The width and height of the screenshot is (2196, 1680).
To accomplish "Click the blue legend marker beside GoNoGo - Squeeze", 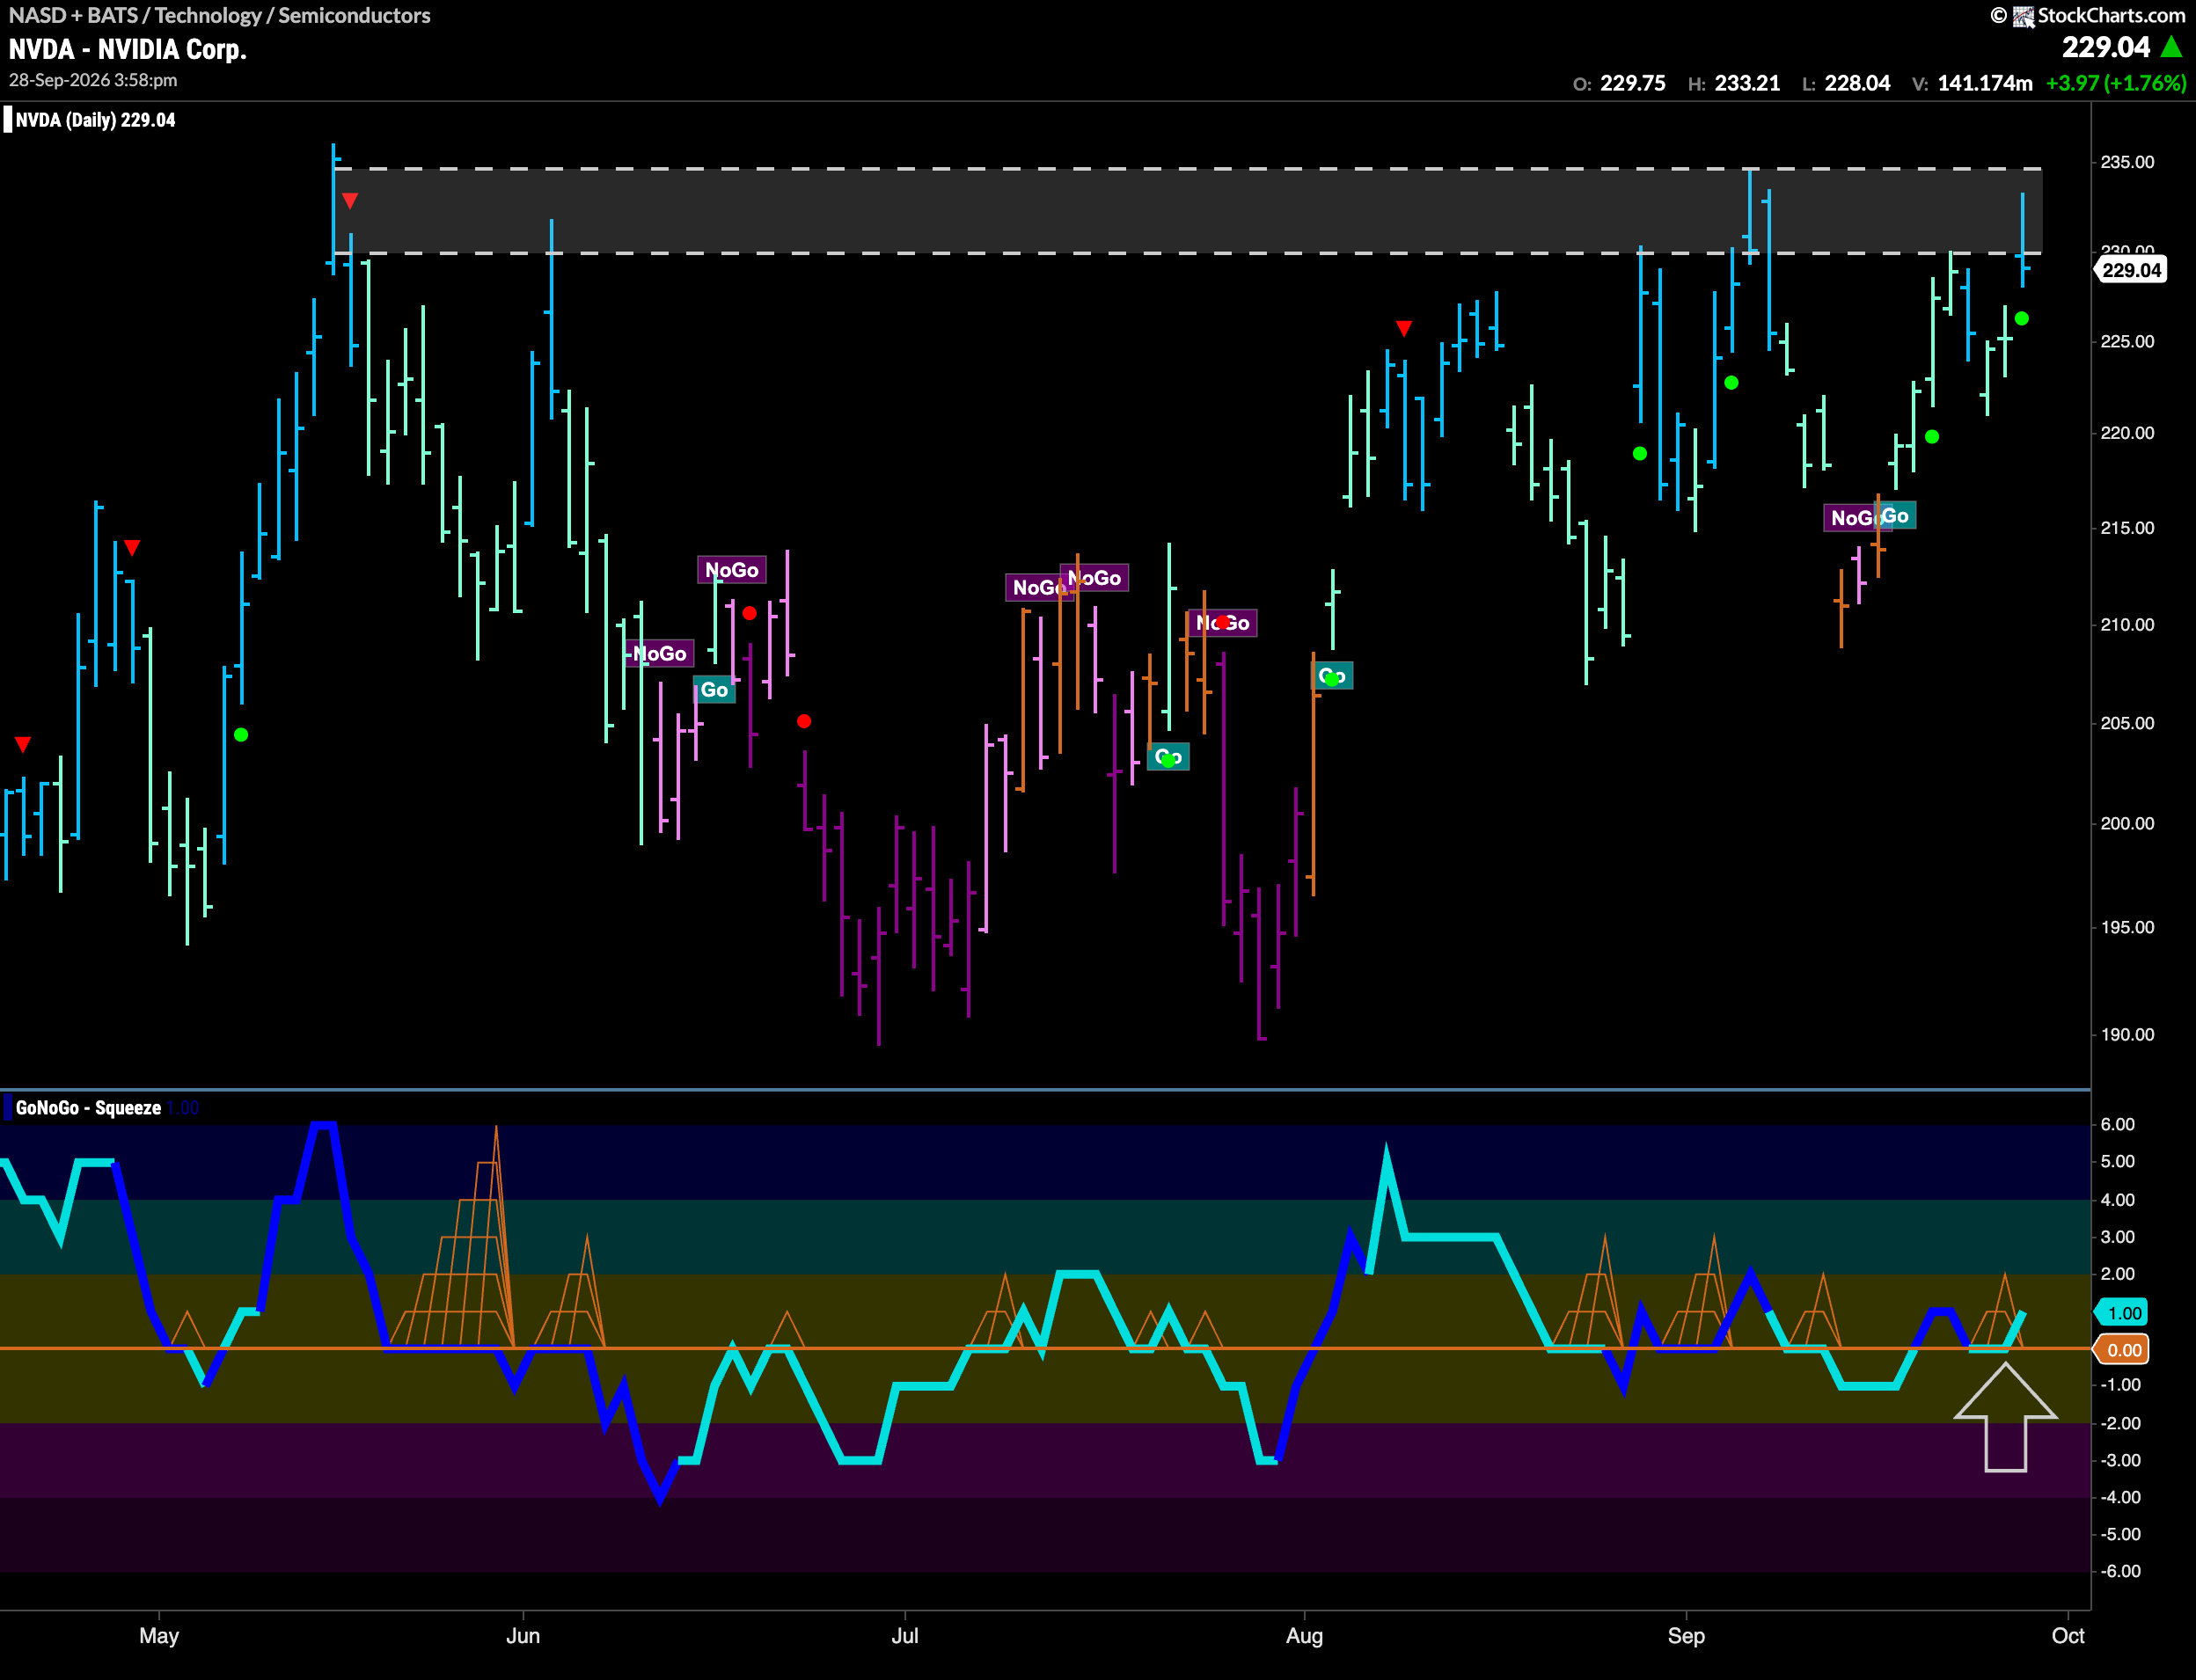I will point(8,1108).
